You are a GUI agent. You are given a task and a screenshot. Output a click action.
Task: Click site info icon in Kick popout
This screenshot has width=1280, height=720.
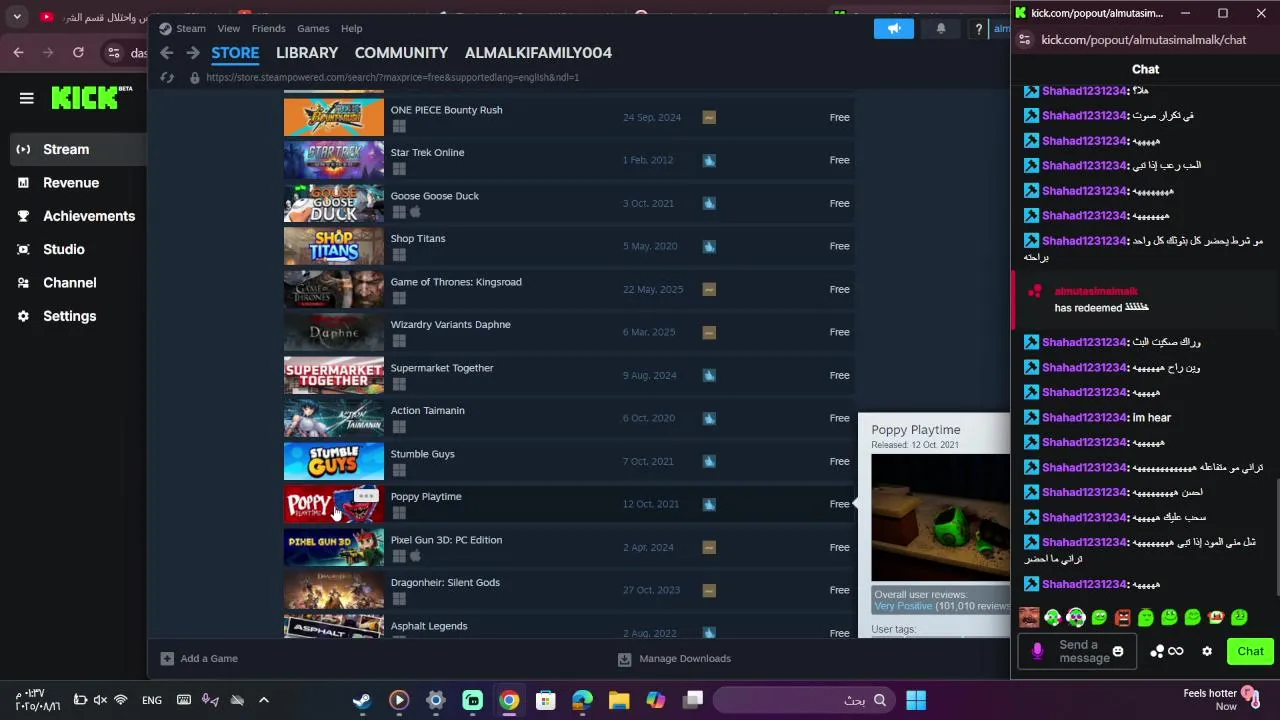point(1024,40)
